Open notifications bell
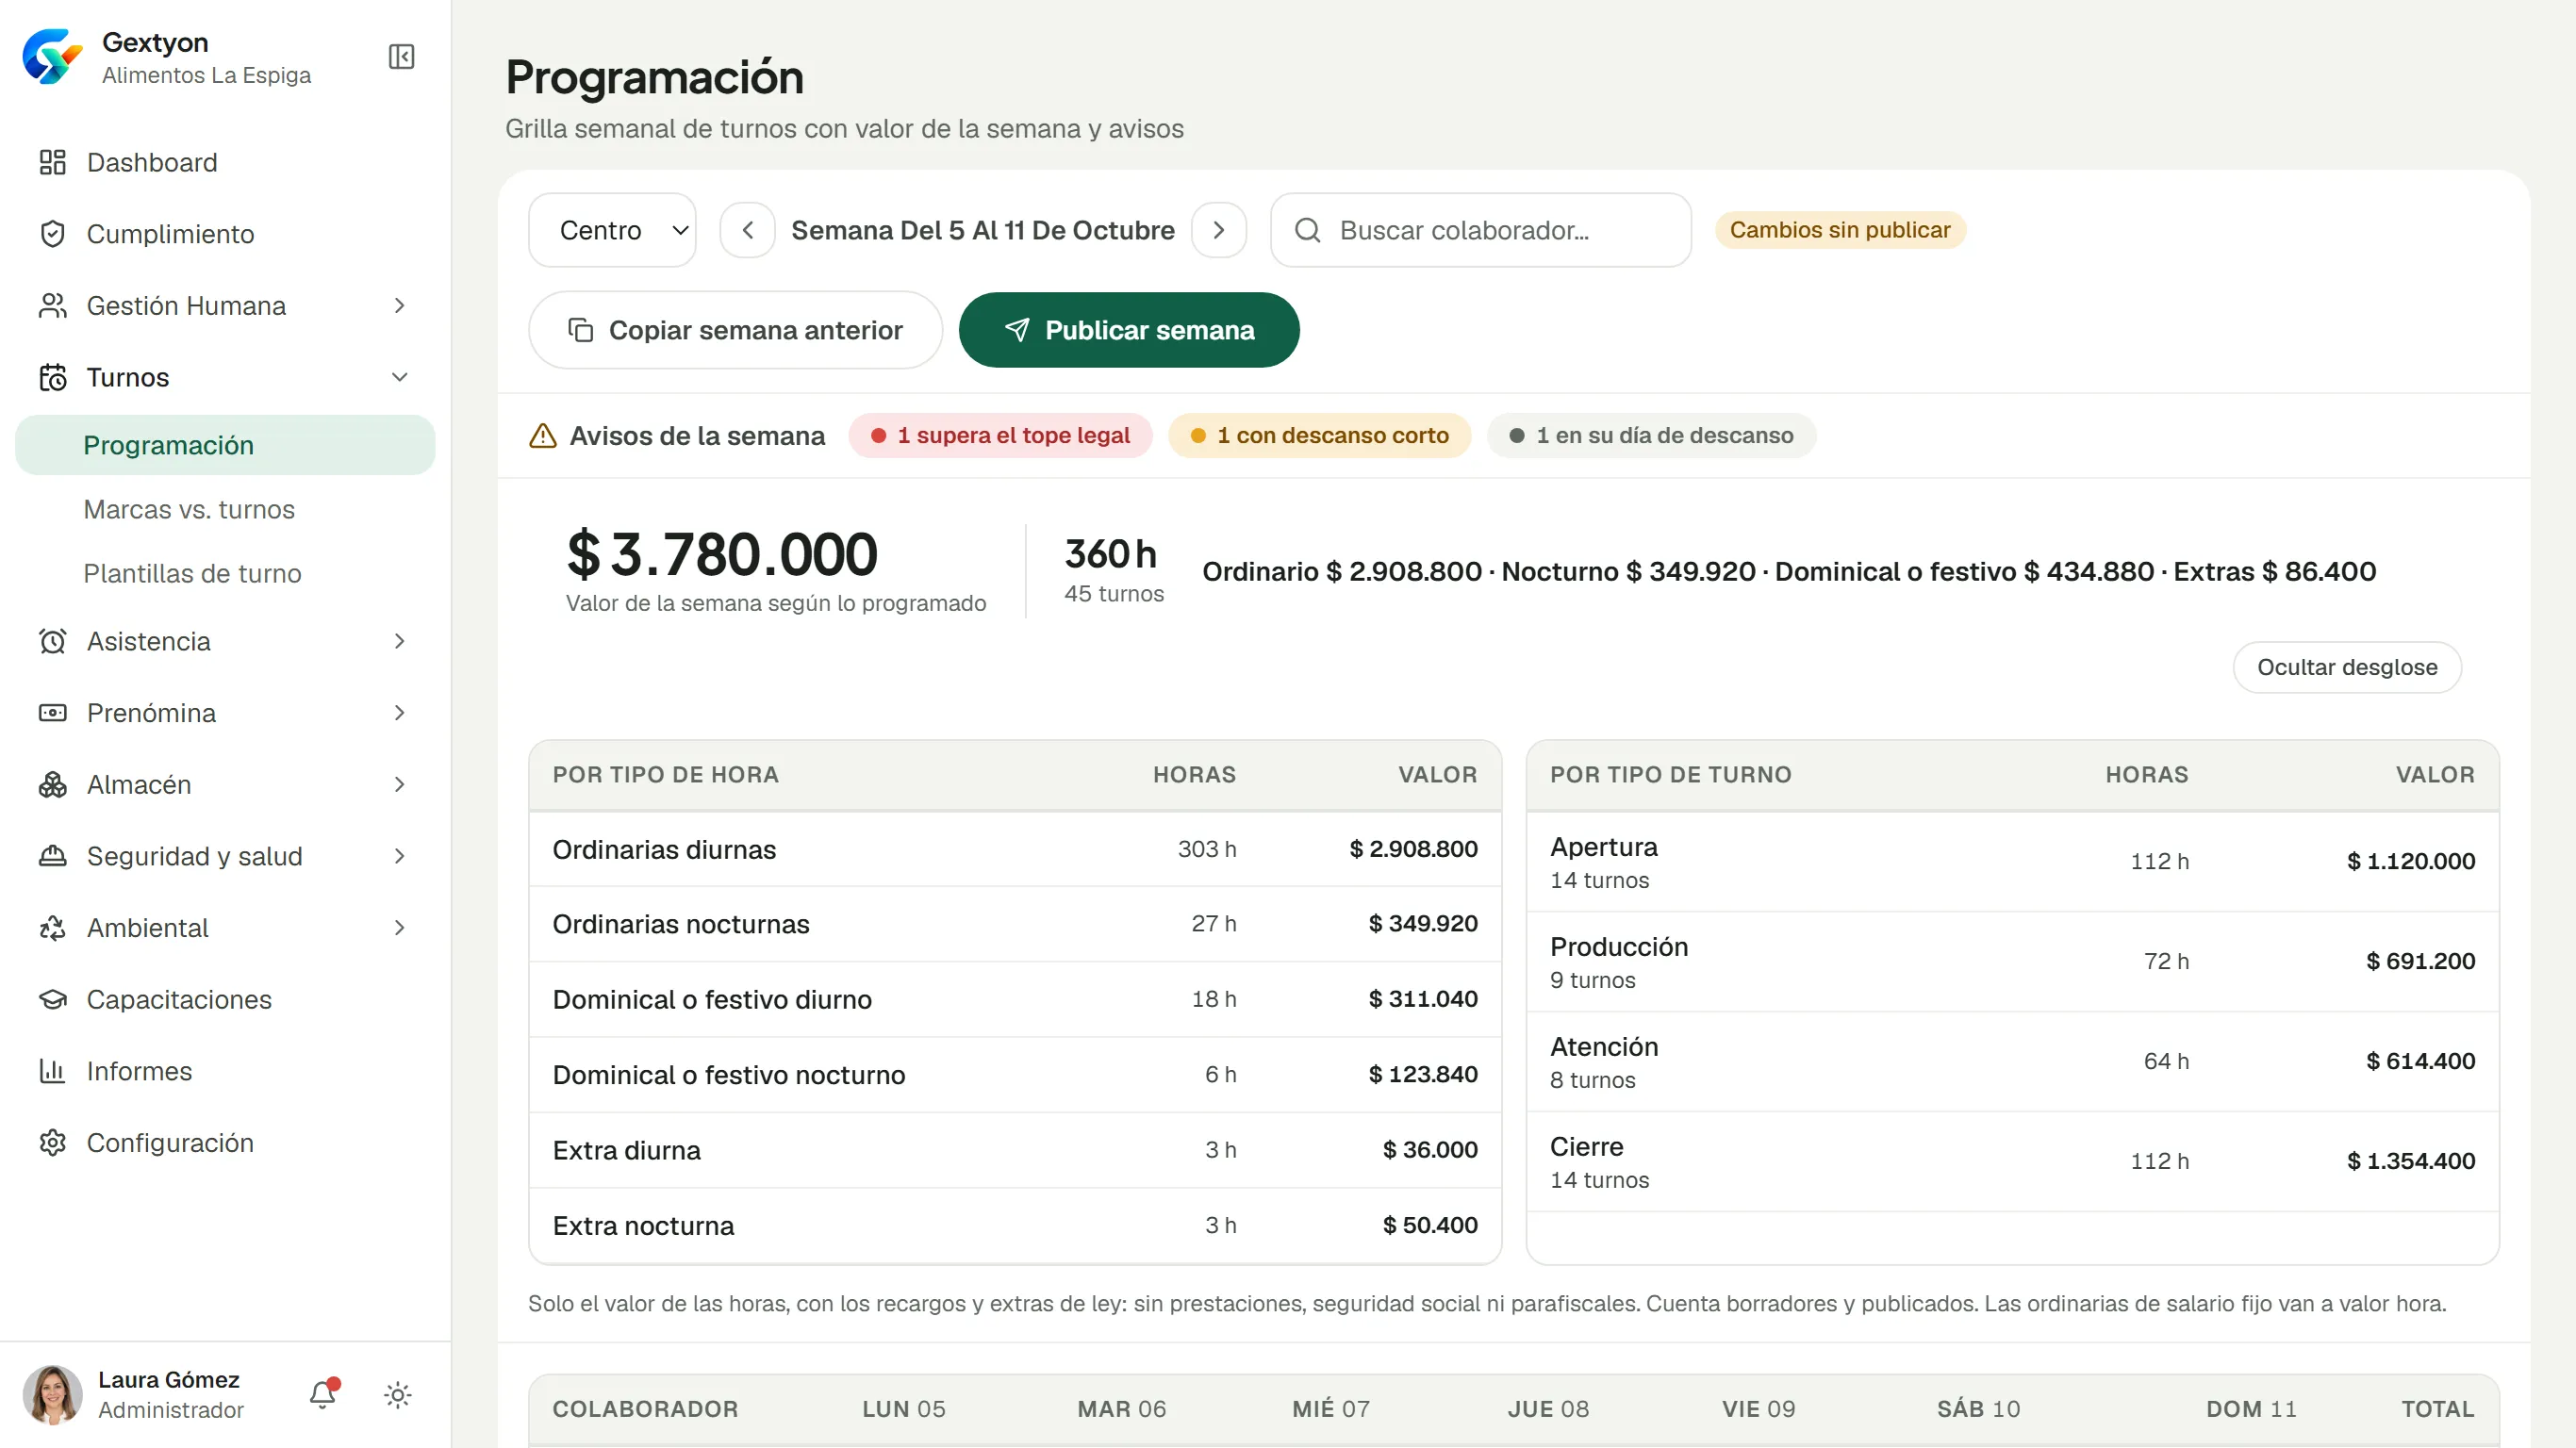 323,1394
